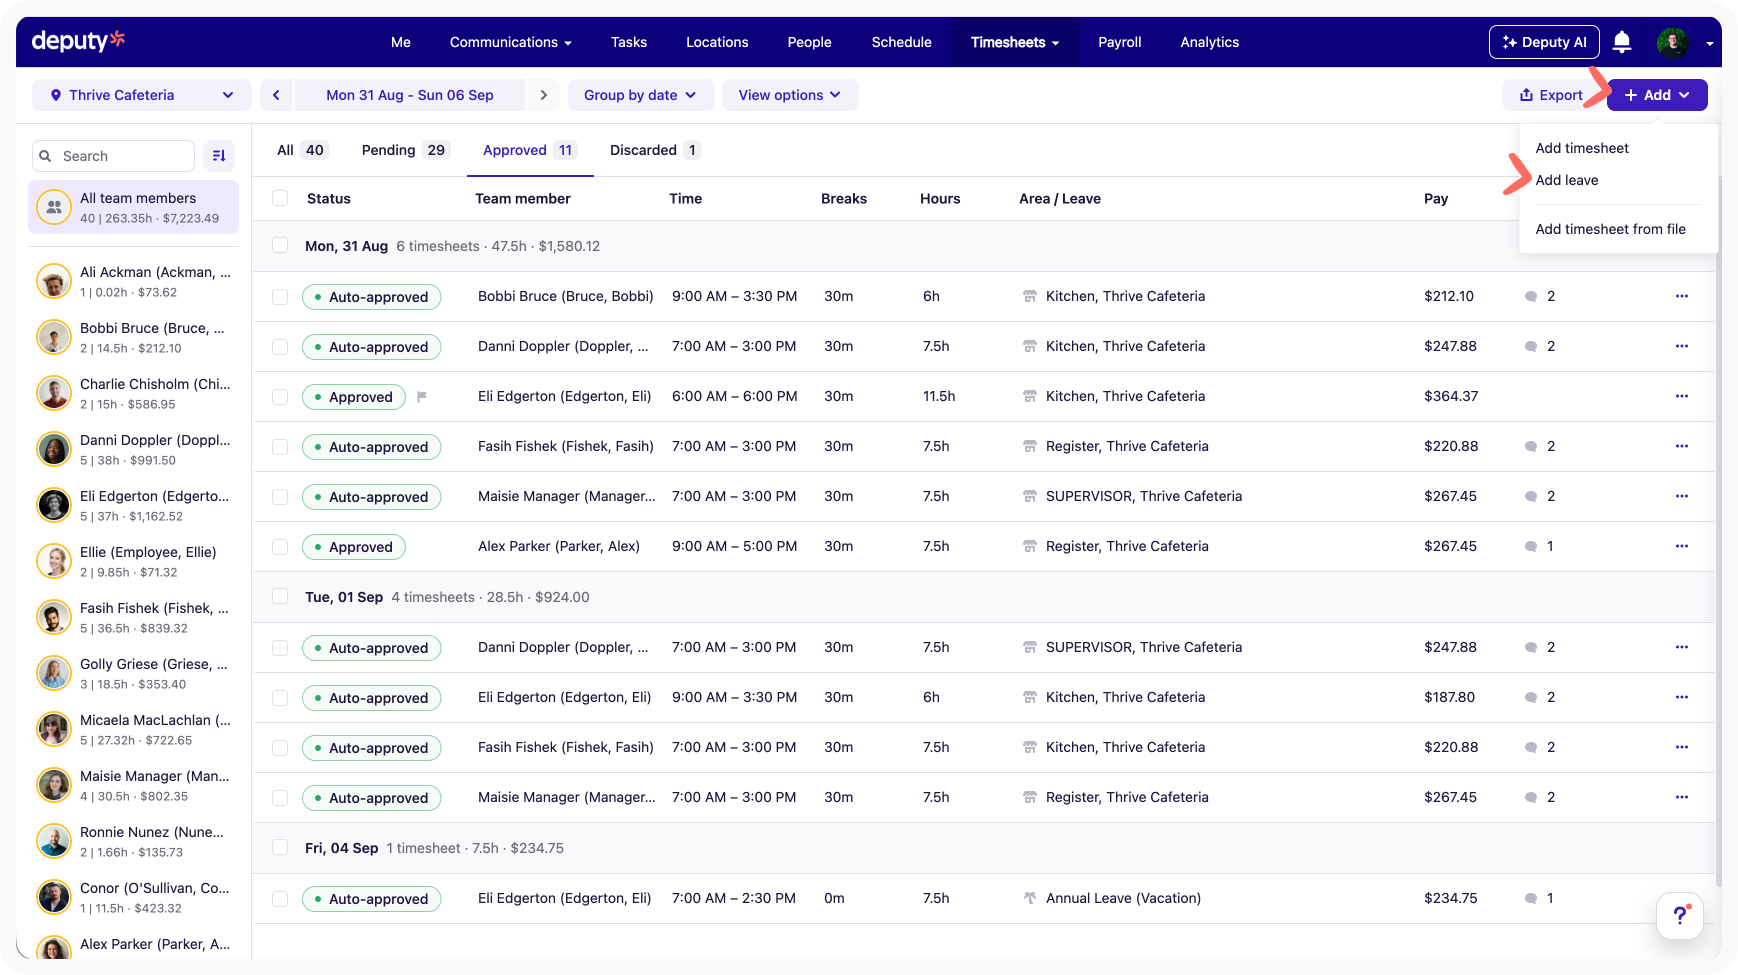The height and width of the screenshot is (975, 1738).
Task: Open more options for Bobbi Bruce timesheet
Action: 1682,296
